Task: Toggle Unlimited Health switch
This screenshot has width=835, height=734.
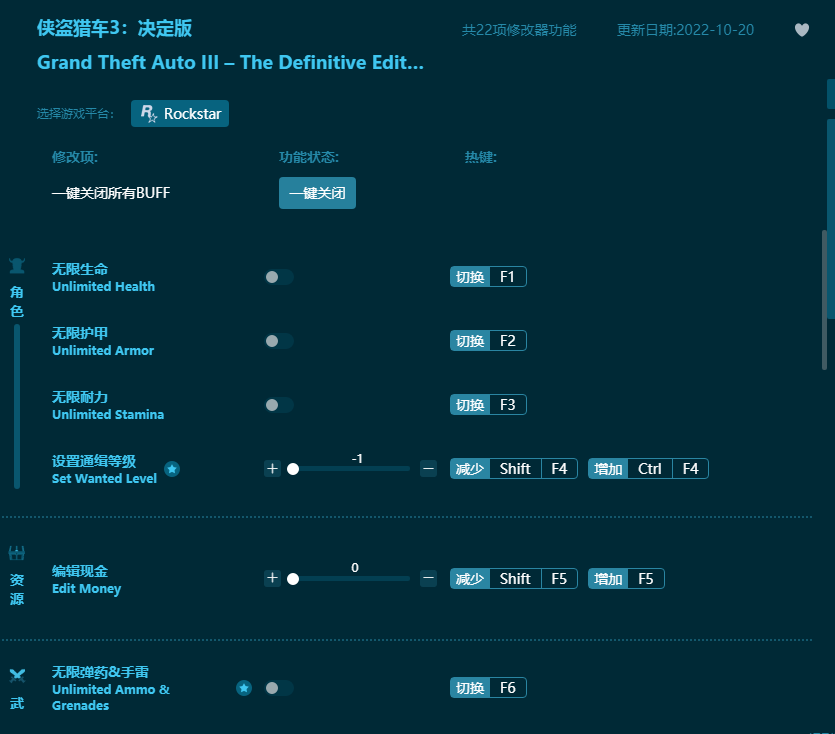Action: tap(279, 277)
